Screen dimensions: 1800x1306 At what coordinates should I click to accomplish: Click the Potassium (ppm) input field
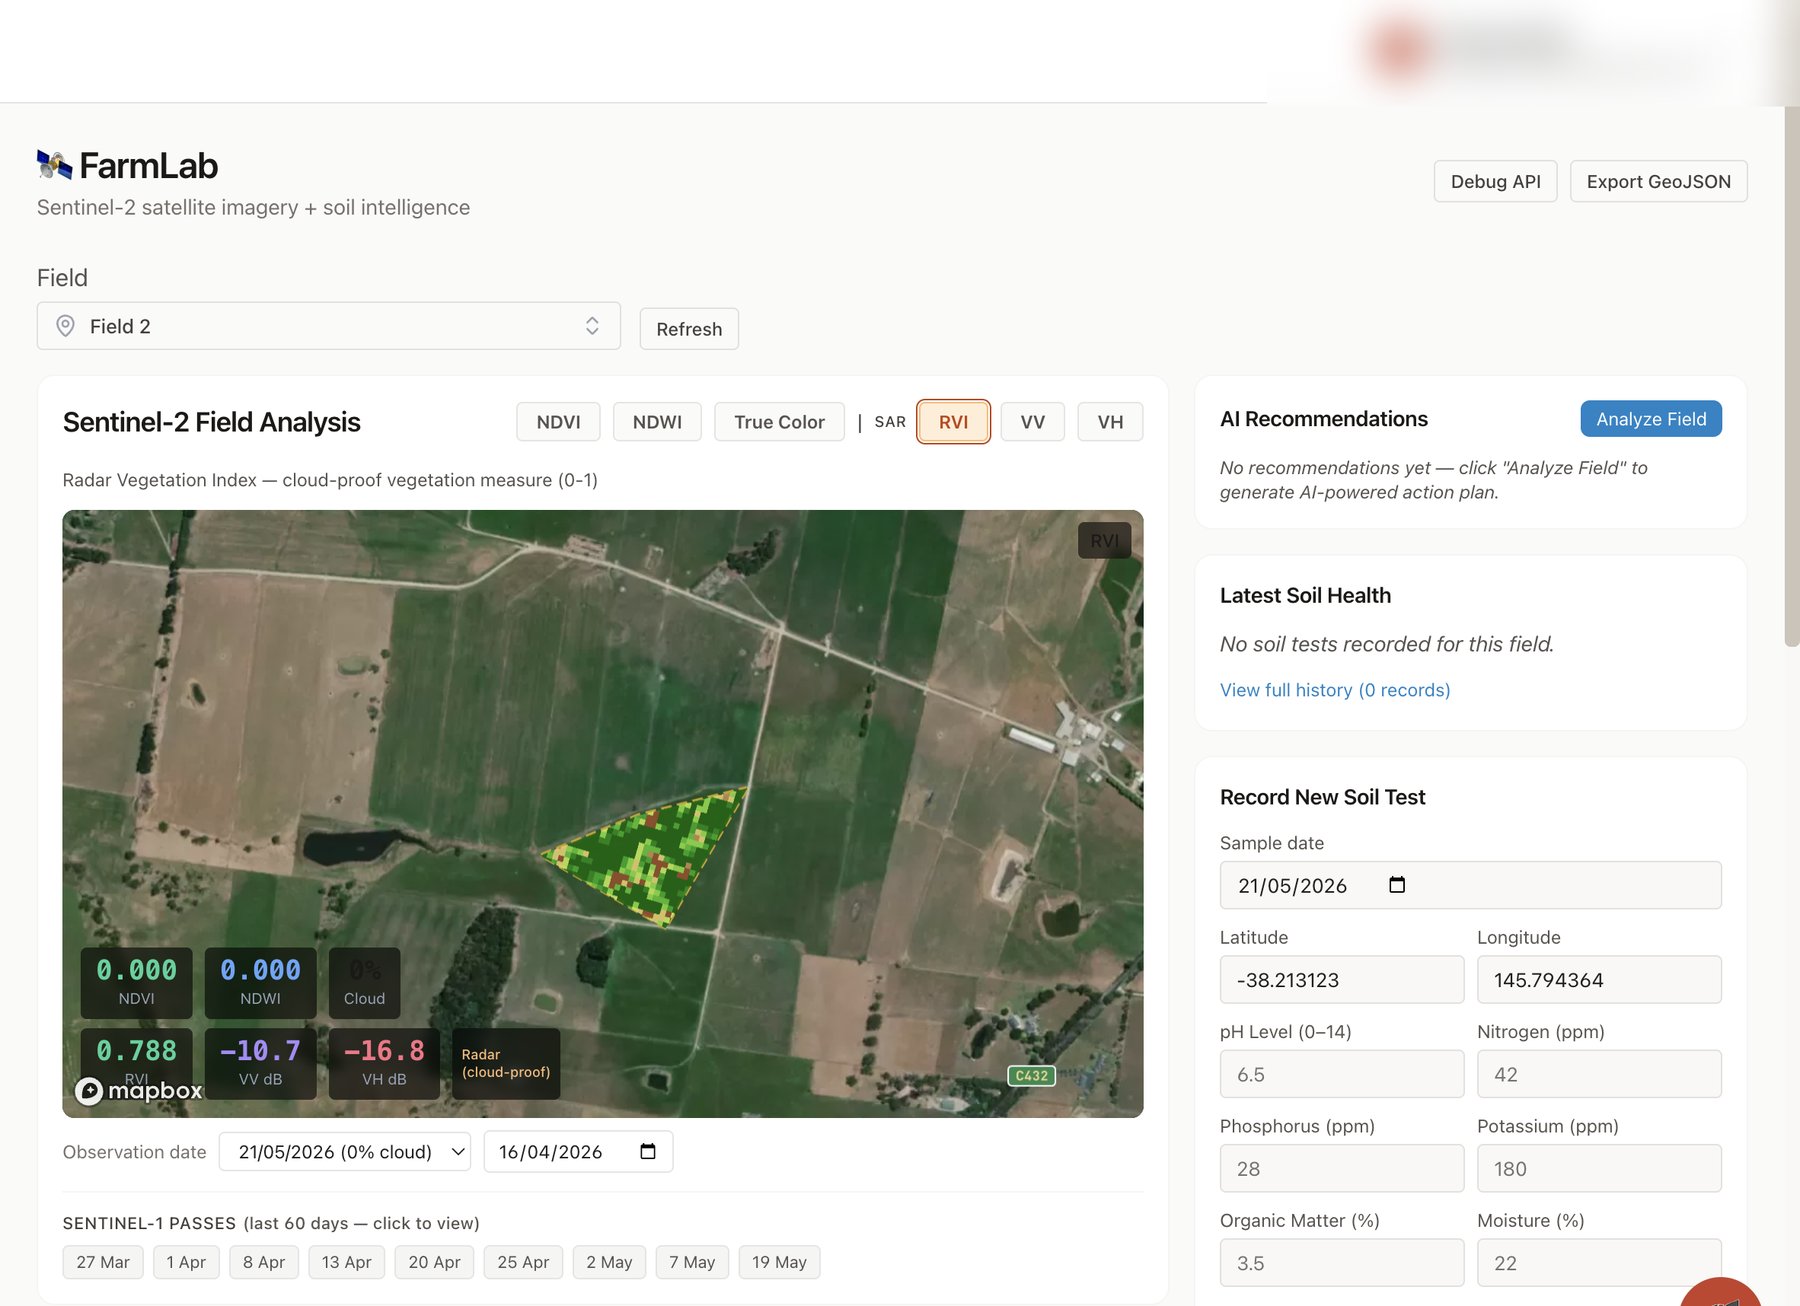[x=1599, y=1168]
